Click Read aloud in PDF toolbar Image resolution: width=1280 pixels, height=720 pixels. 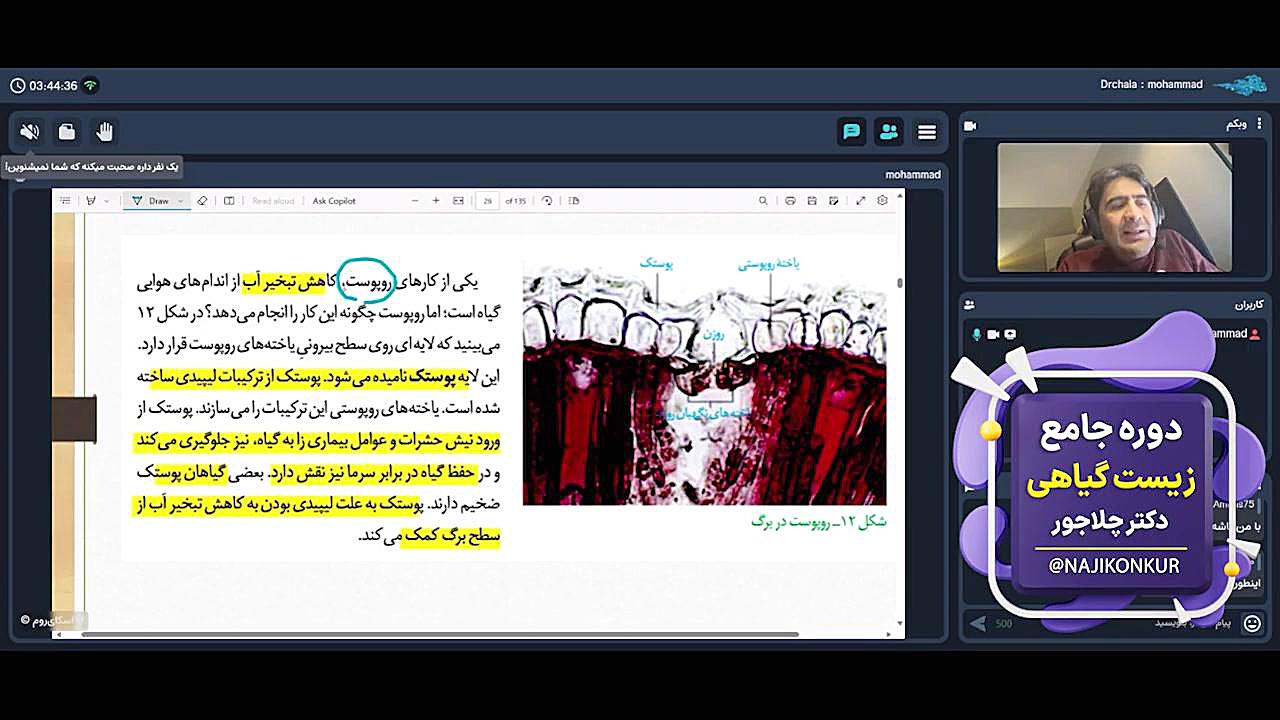pos(273,201)
